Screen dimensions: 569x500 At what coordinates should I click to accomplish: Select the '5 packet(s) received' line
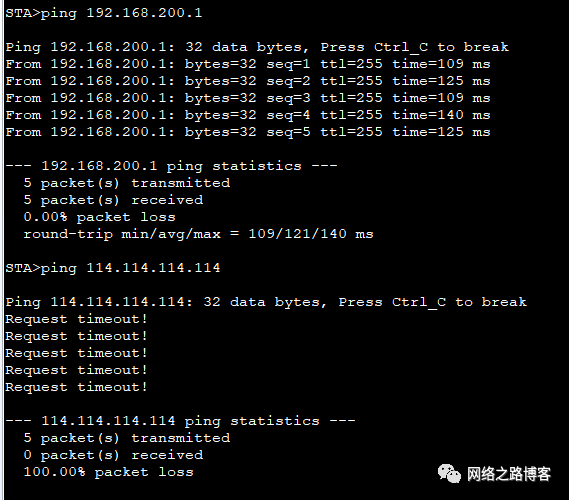point(113,200)
